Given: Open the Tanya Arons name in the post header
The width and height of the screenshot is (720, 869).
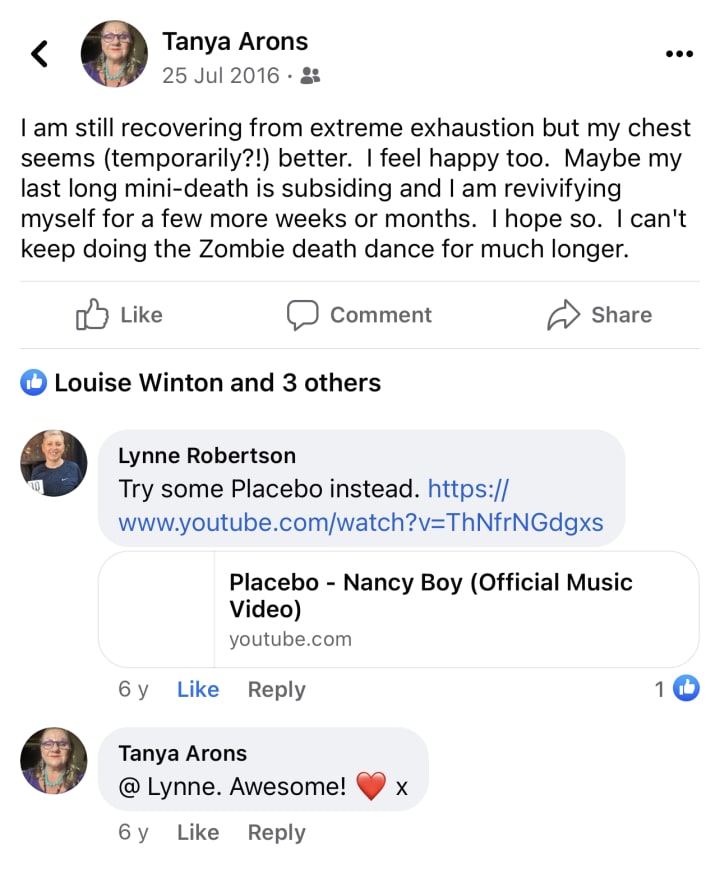Looking at the screenshot, I should 235,42.
